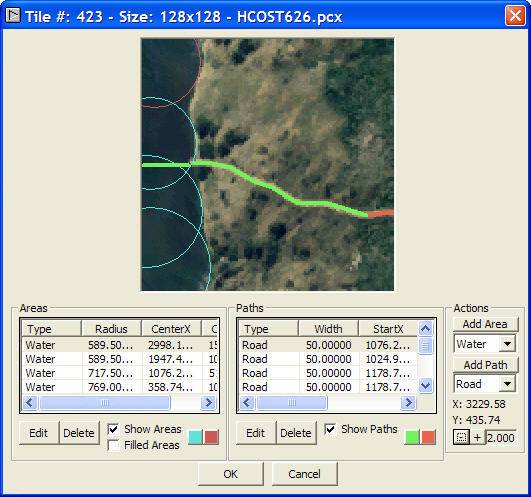
Task: Click the Paths list right scroll arrow
Action: coord(408,403)
